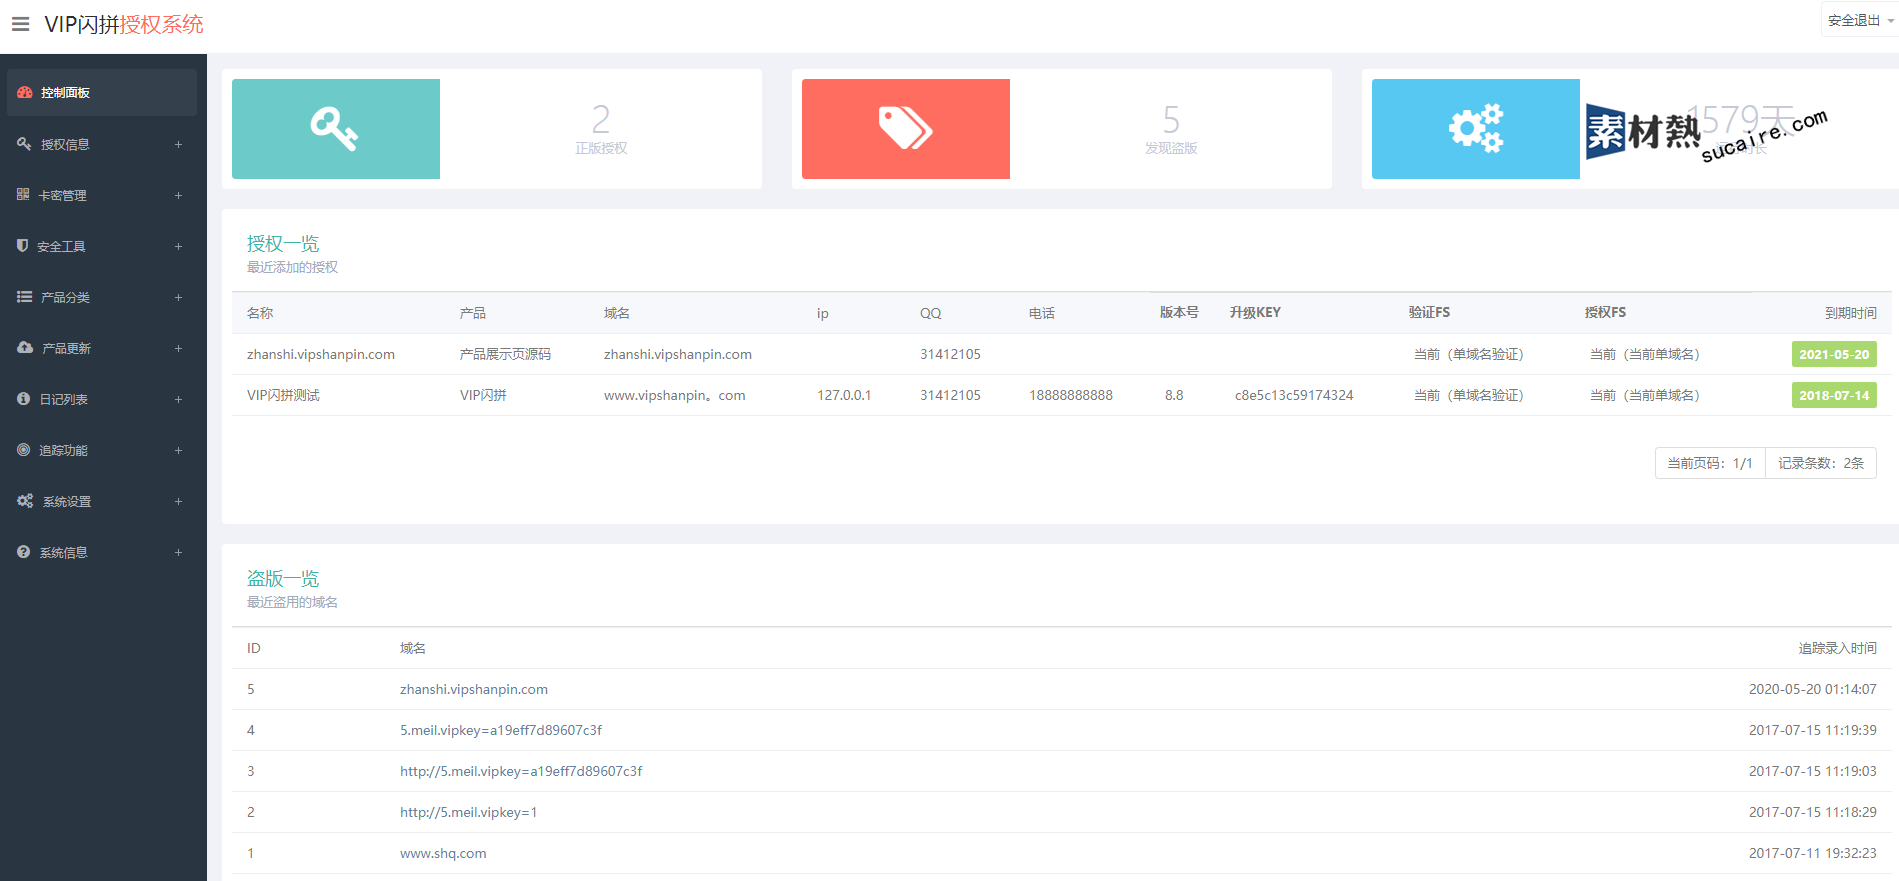The height and width of the screenshot is (881, 1899).
Task: Open the 授权信息 menu item
Action: [x=101, y=144]
